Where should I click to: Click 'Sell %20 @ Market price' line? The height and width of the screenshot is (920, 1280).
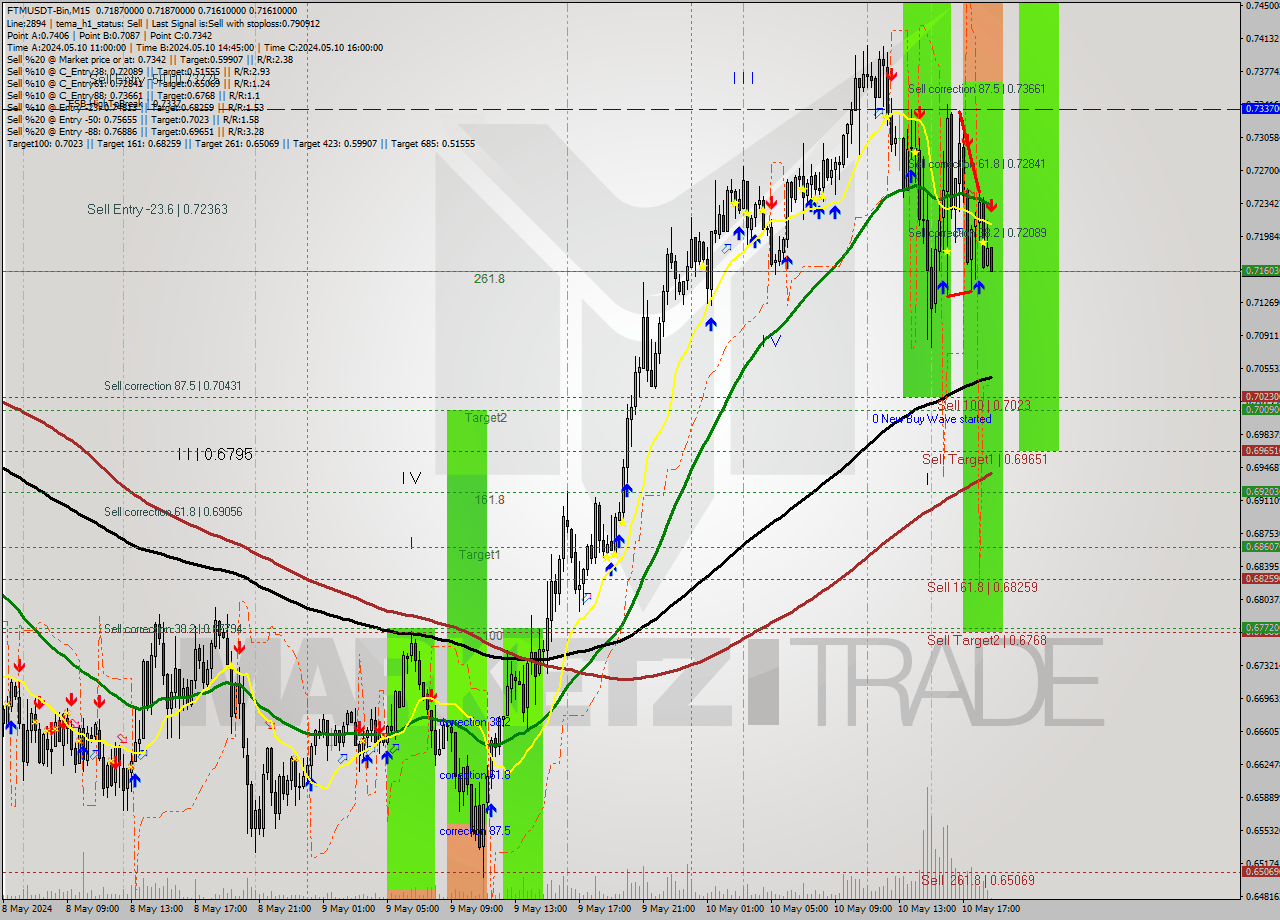click(x=150, y=59)
